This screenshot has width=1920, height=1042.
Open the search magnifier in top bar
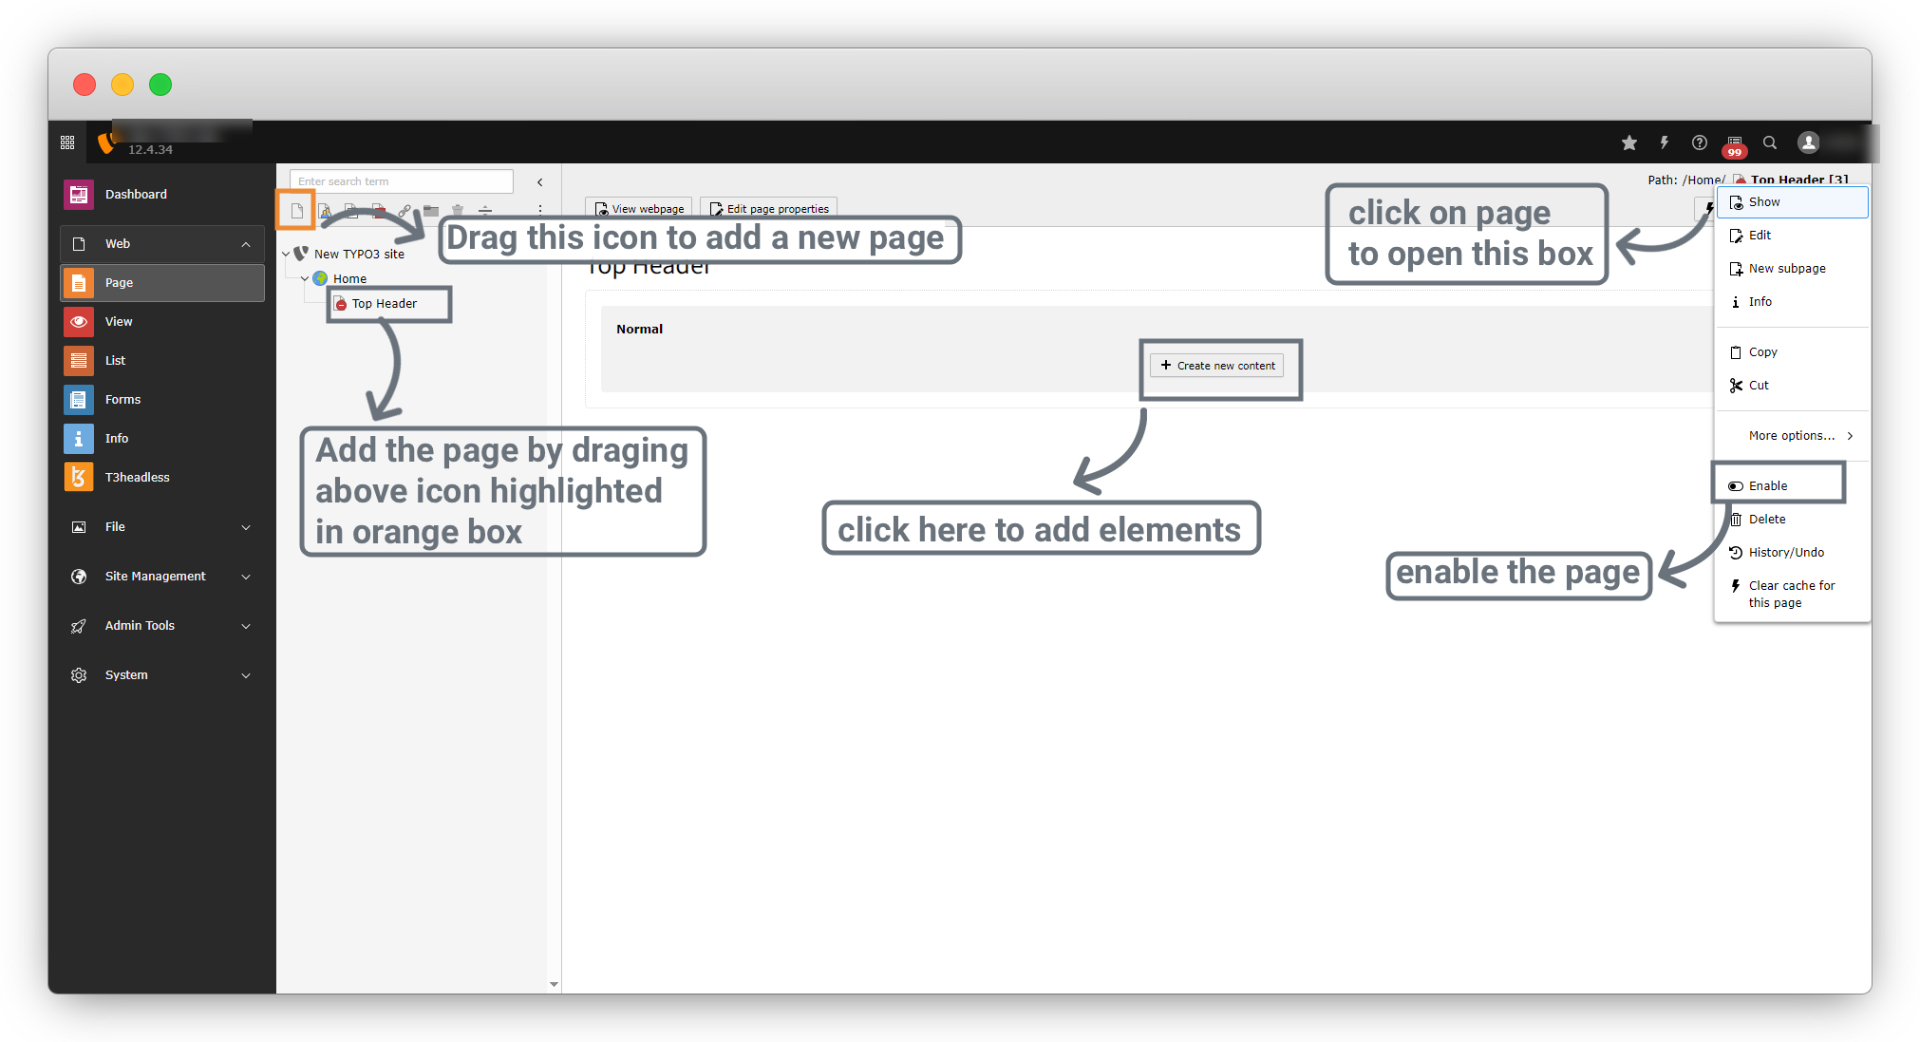point(1770,143)
